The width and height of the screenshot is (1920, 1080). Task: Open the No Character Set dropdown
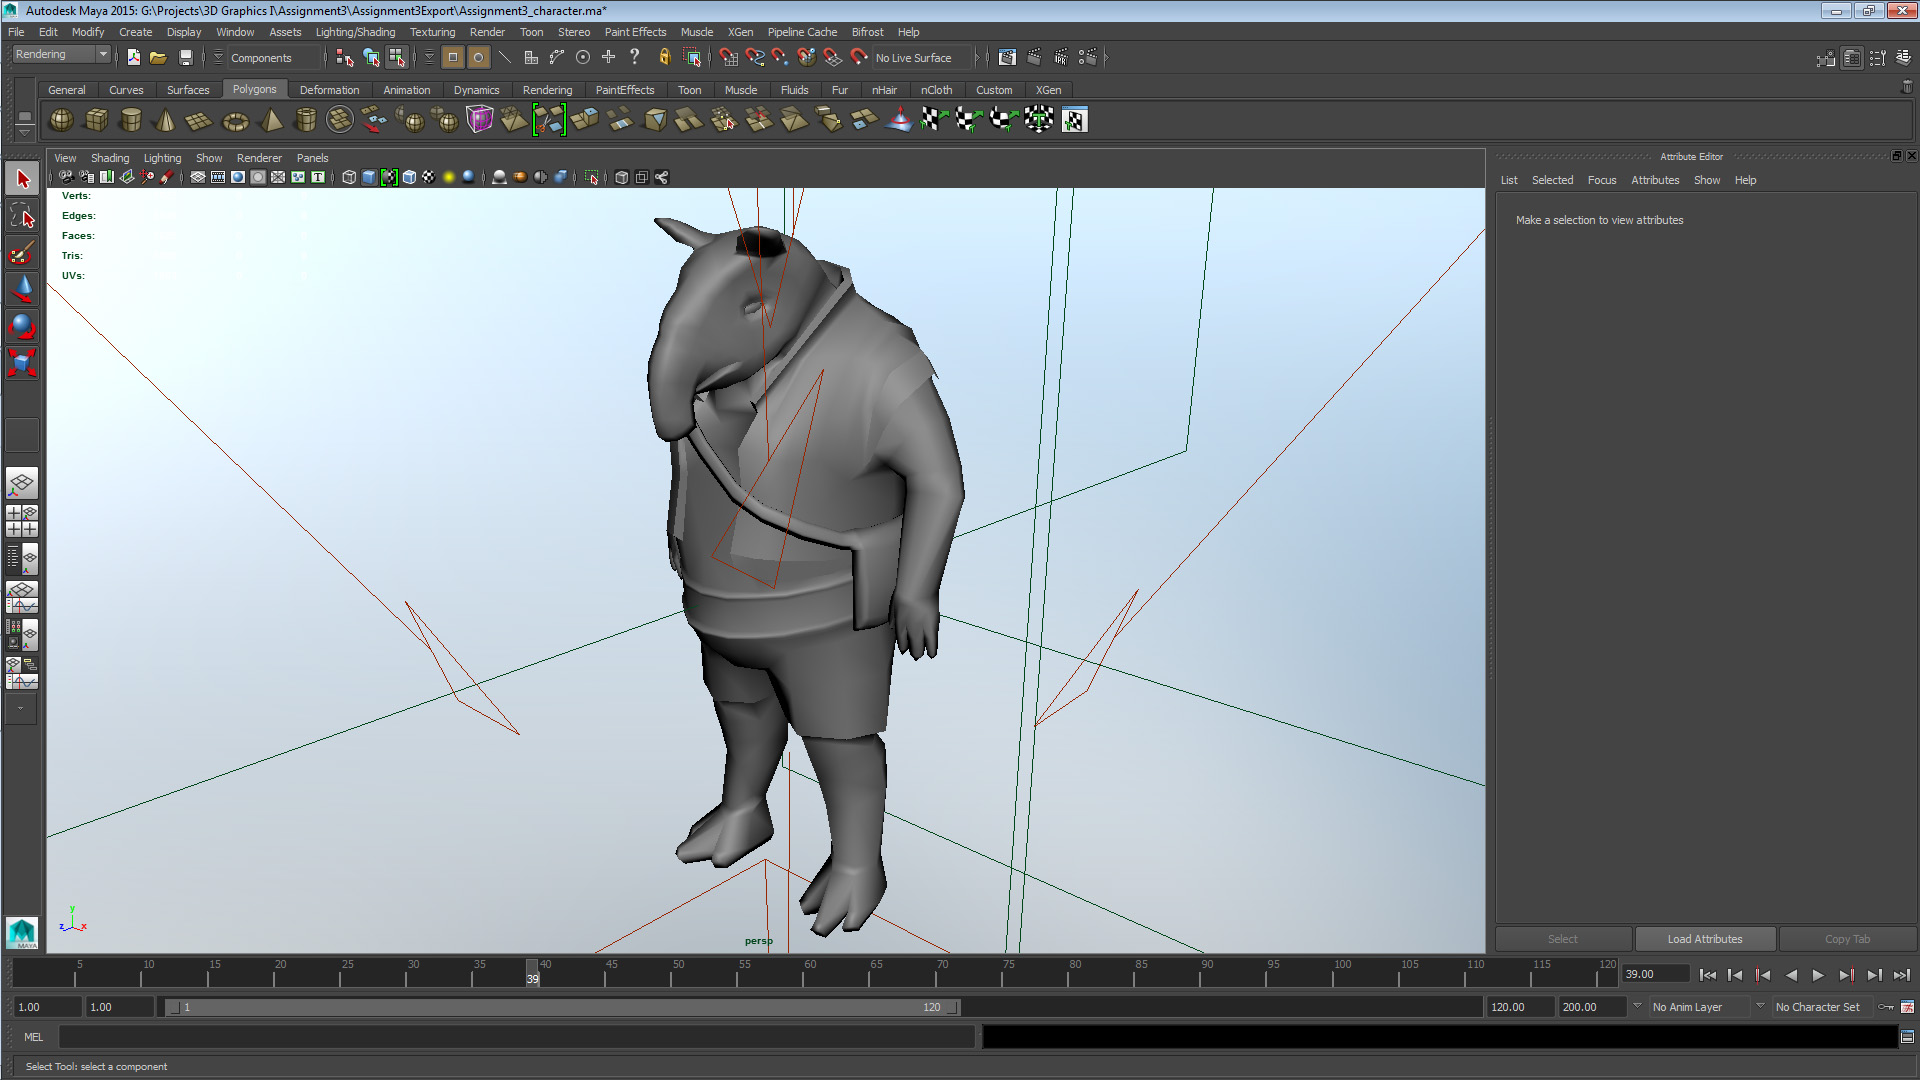[x=1818, y=1007]
